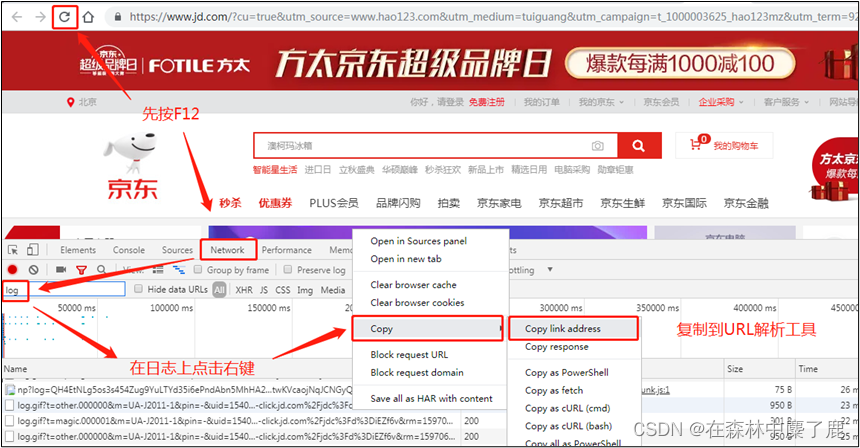Expand the Copy submenu arrow
The width and height of the screenshot is (860, 448).
pyautogui.click(x=500, y=328)
